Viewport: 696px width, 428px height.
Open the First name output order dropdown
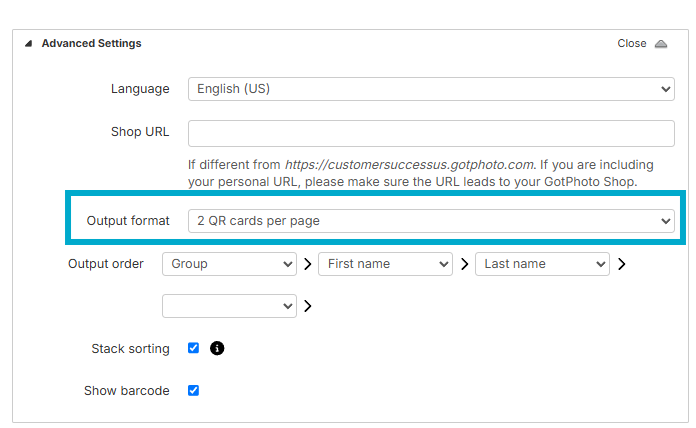pos(385,264)
